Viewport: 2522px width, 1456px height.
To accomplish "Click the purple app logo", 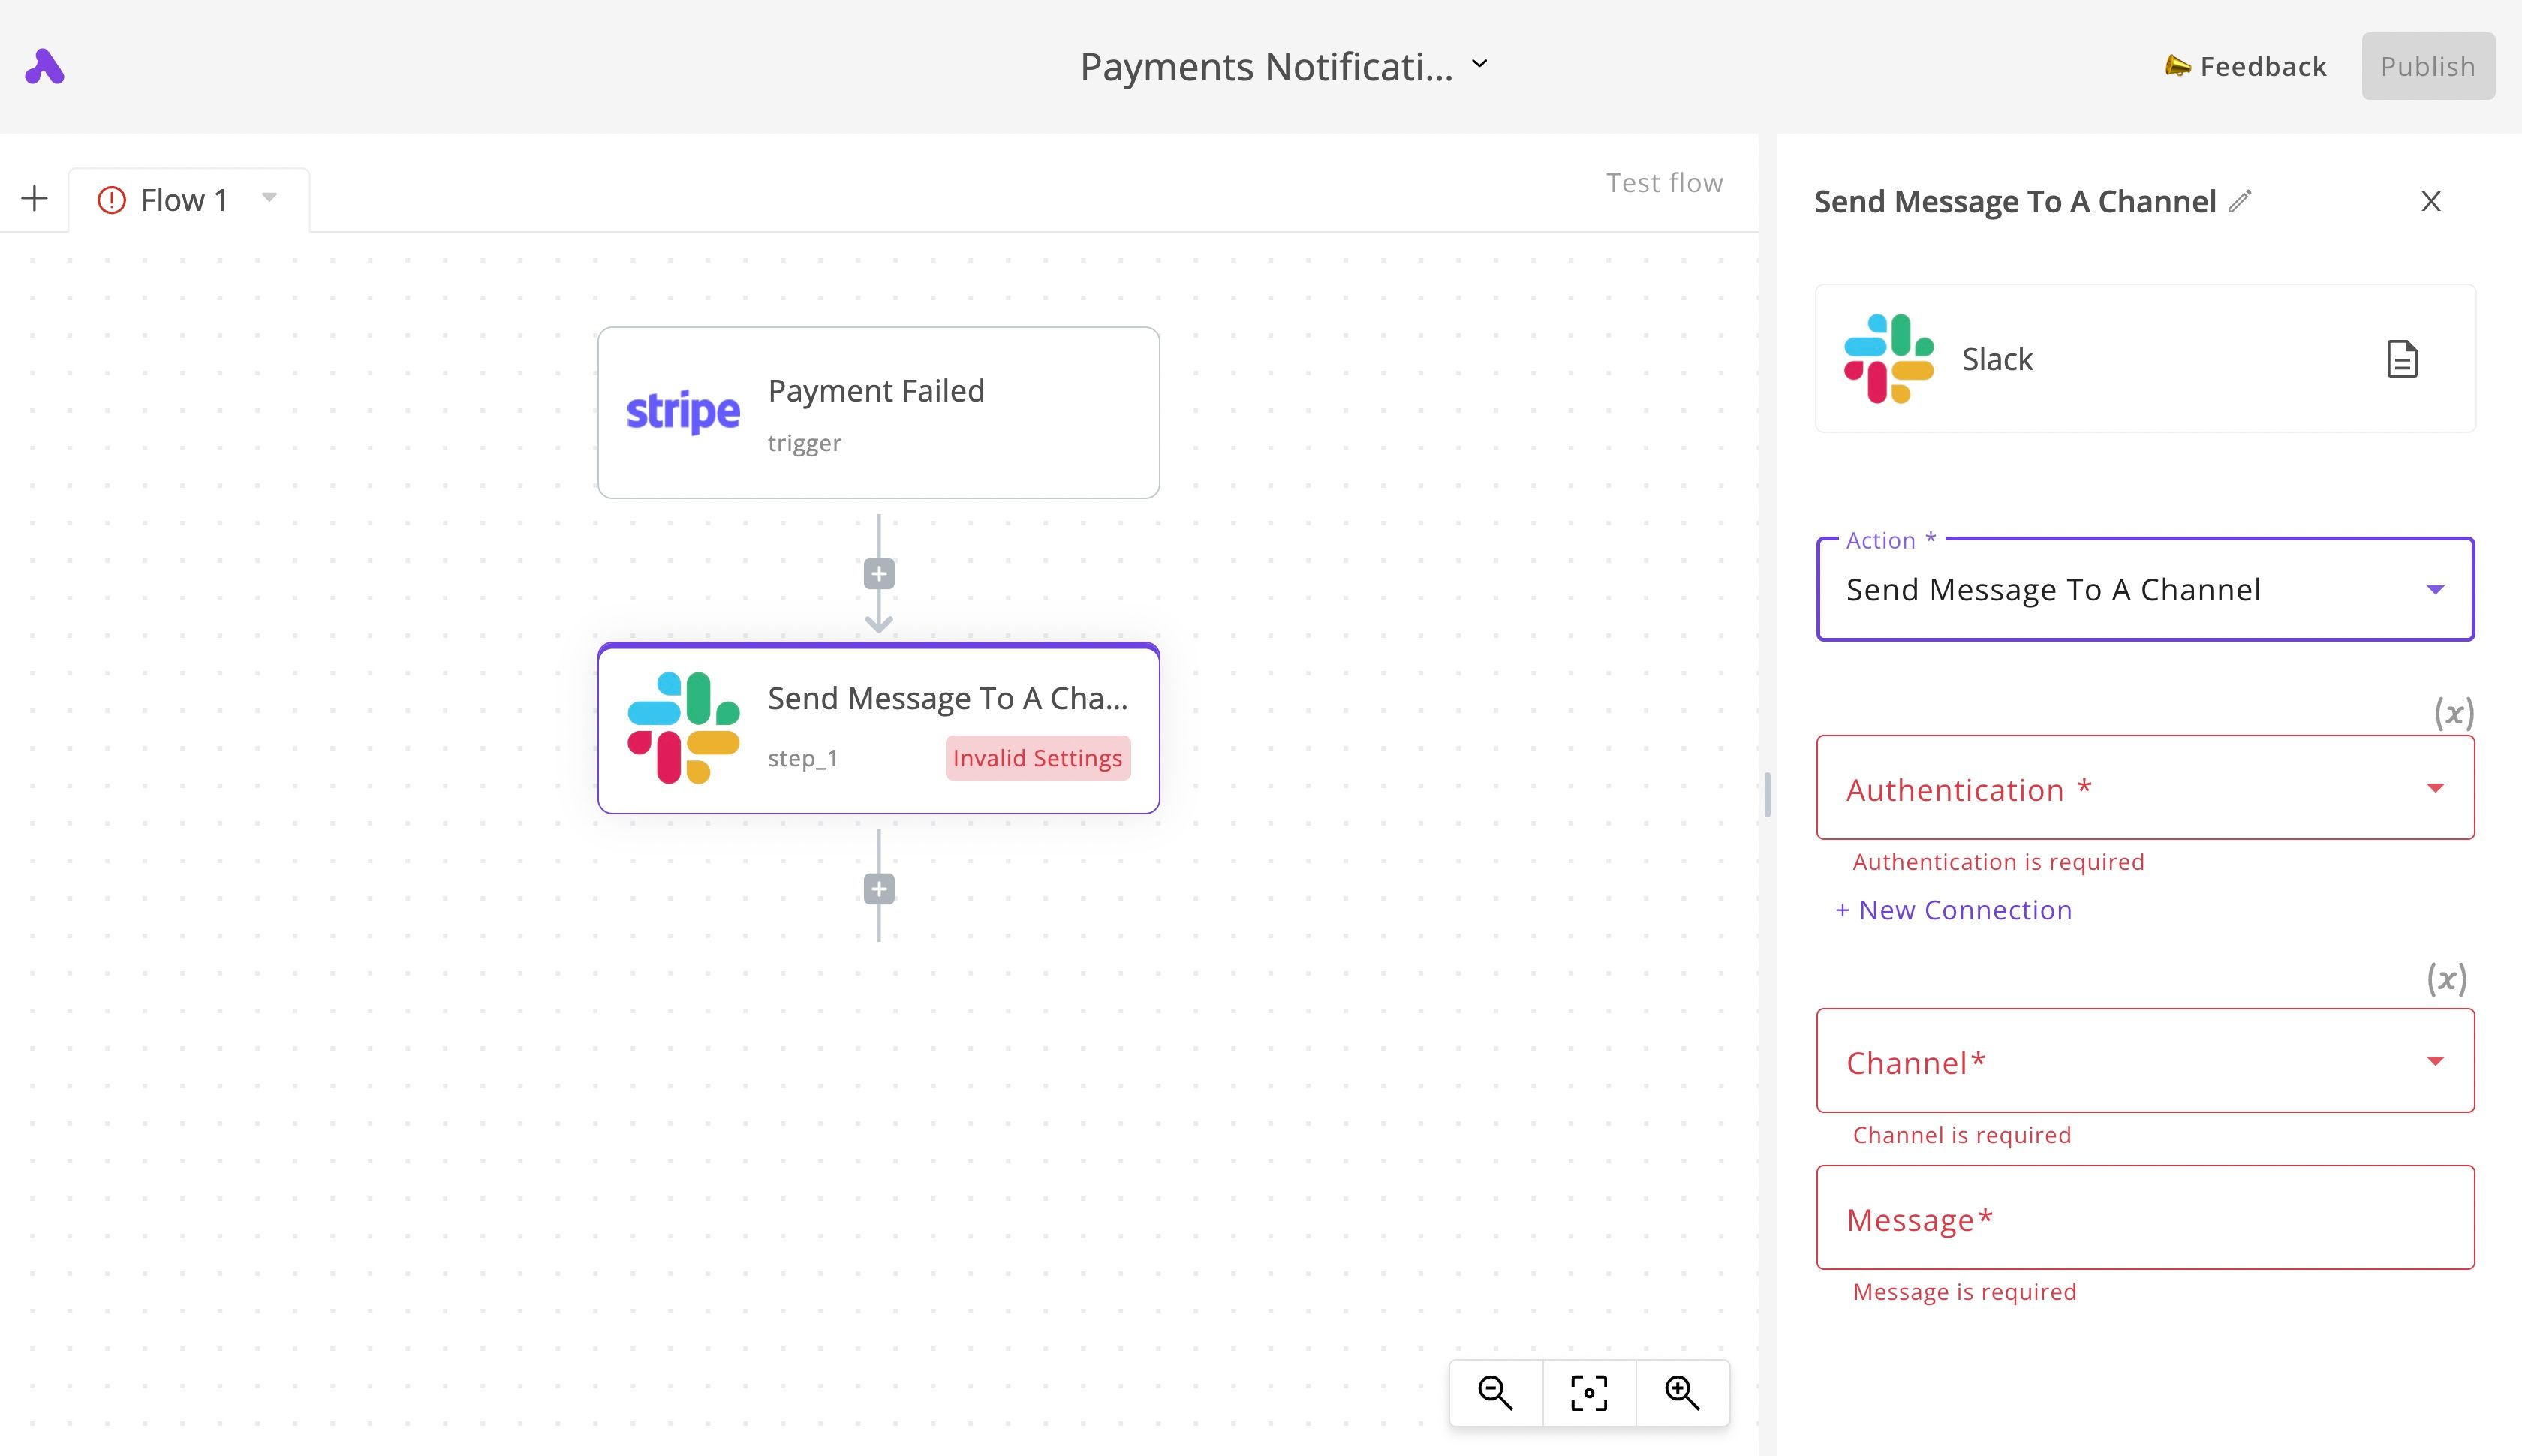I will (44, 67).
